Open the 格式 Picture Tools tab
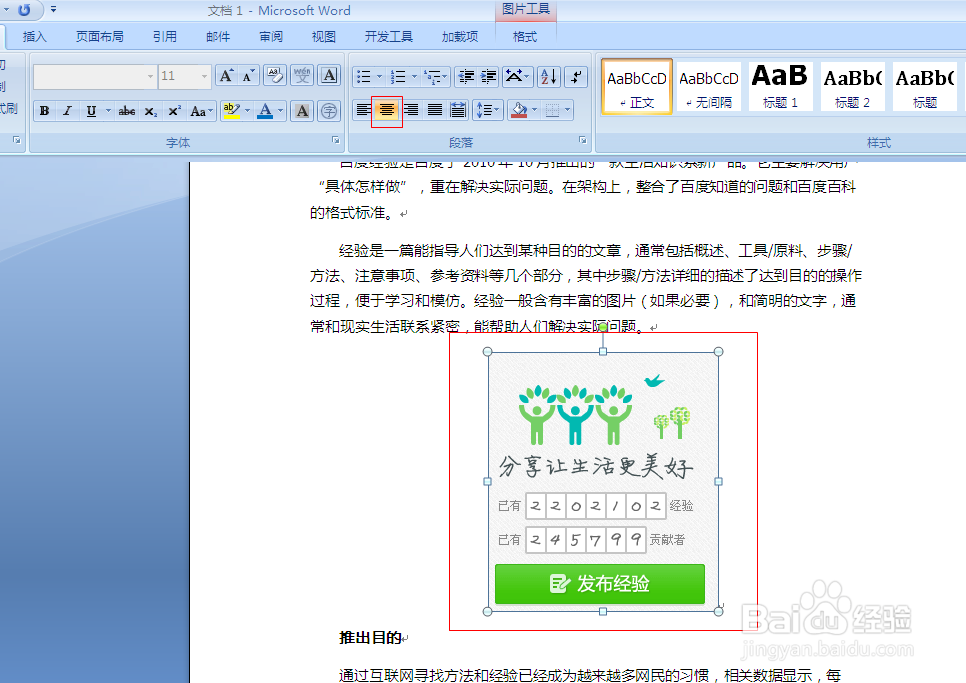 [x=525, y=36]
